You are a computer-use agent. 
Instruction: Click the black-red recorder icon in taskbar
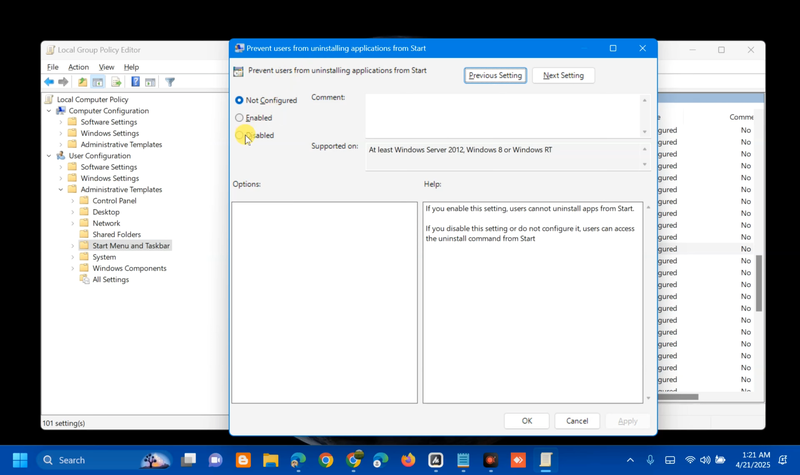(x=491, y=460)
